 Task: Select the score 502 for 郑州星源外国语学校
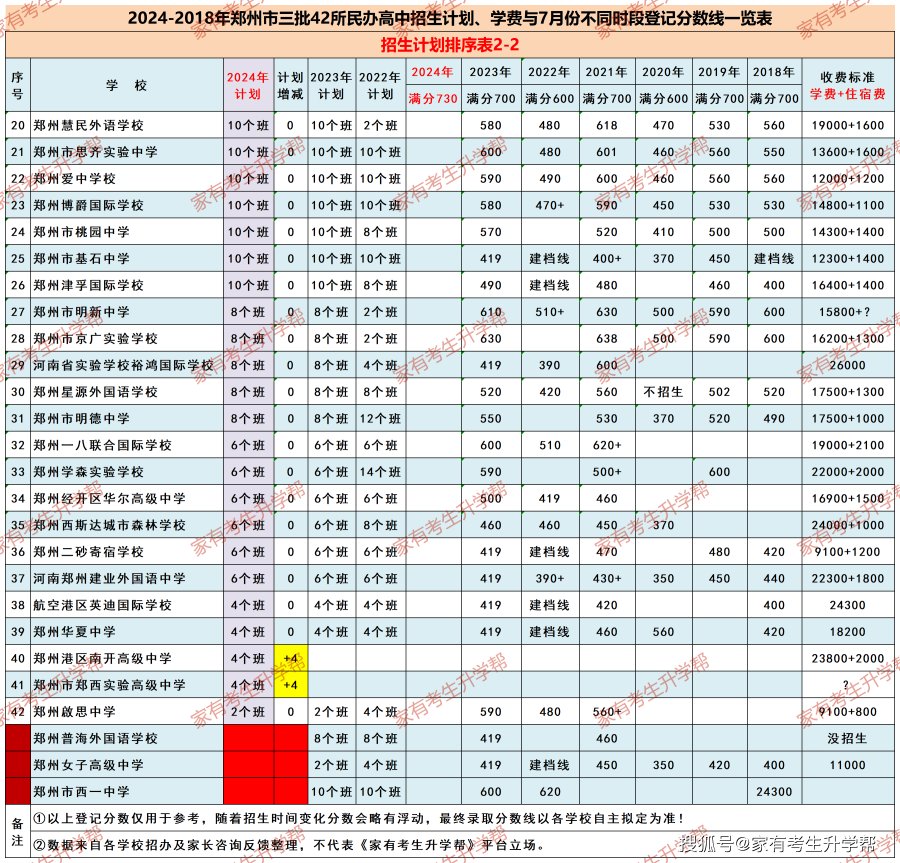click(719, 392)
